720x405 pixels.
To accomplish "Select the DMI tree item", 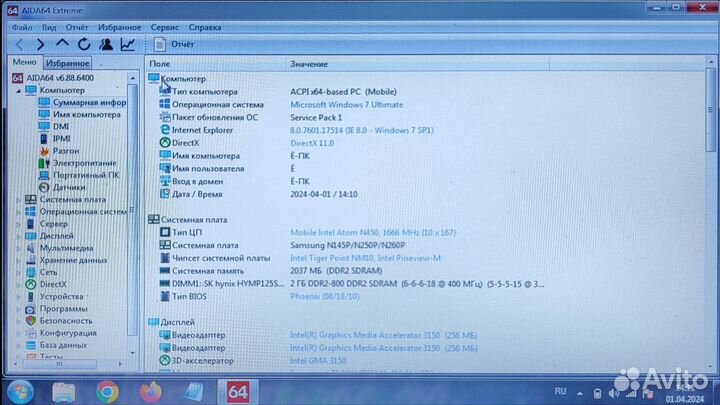I will click(x=61, y=126).
